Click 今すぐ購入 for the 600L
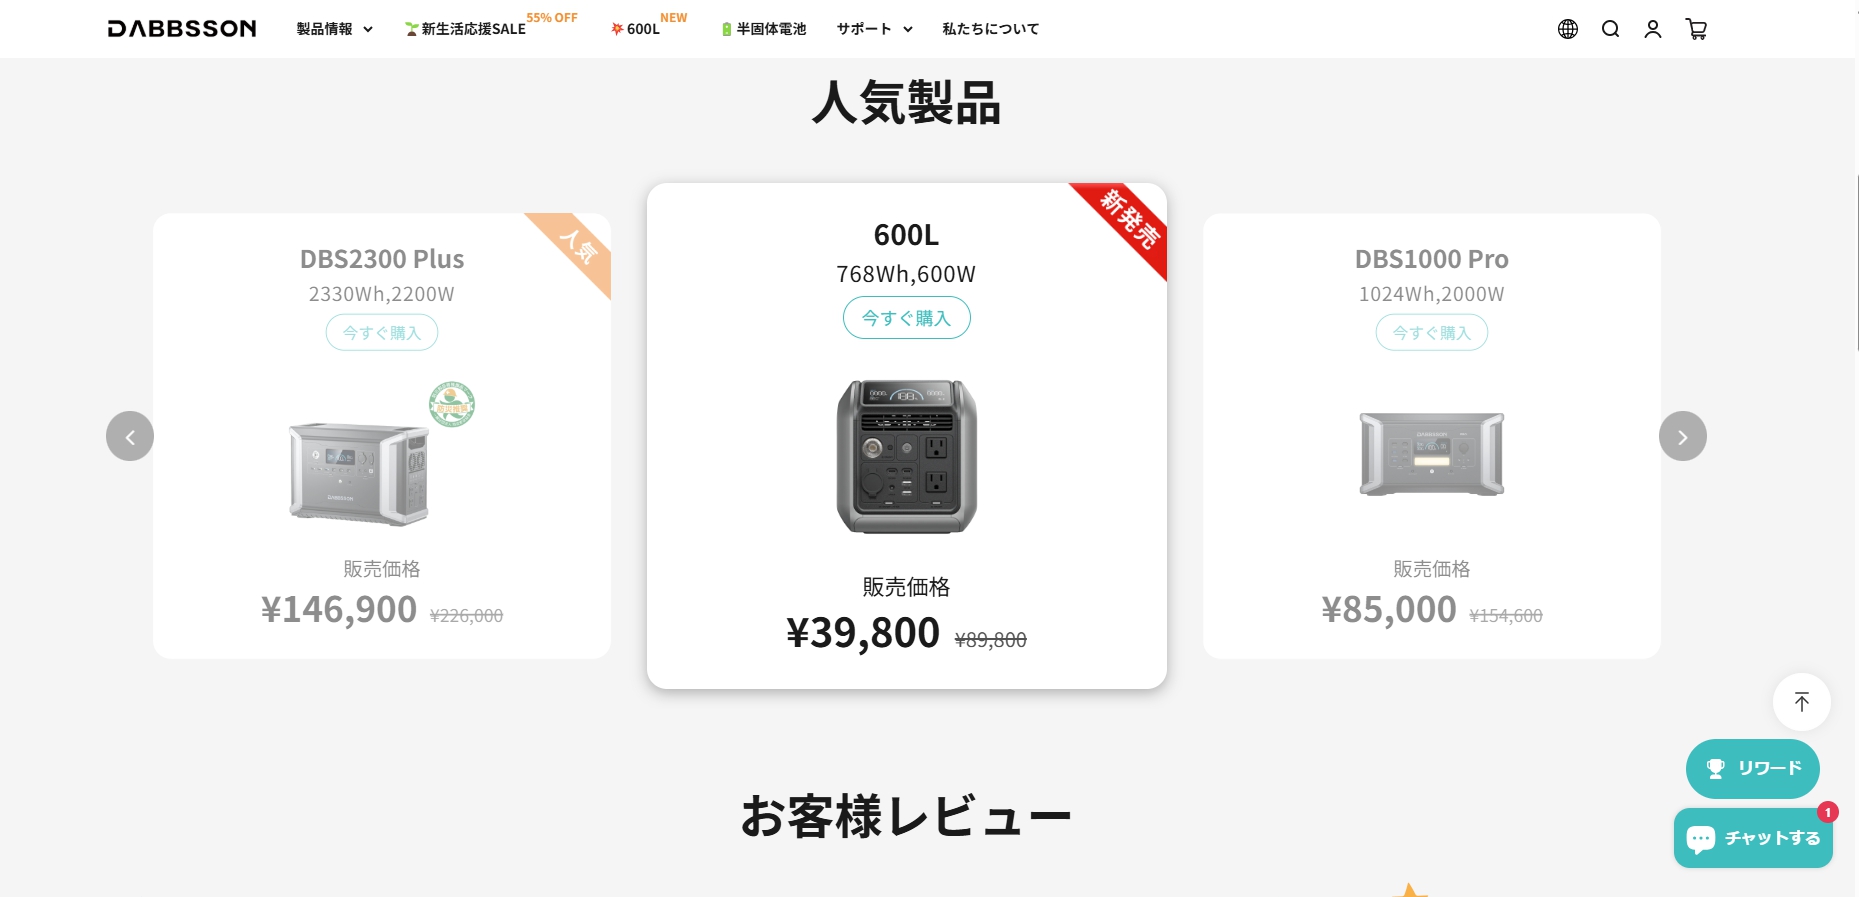 907,318
